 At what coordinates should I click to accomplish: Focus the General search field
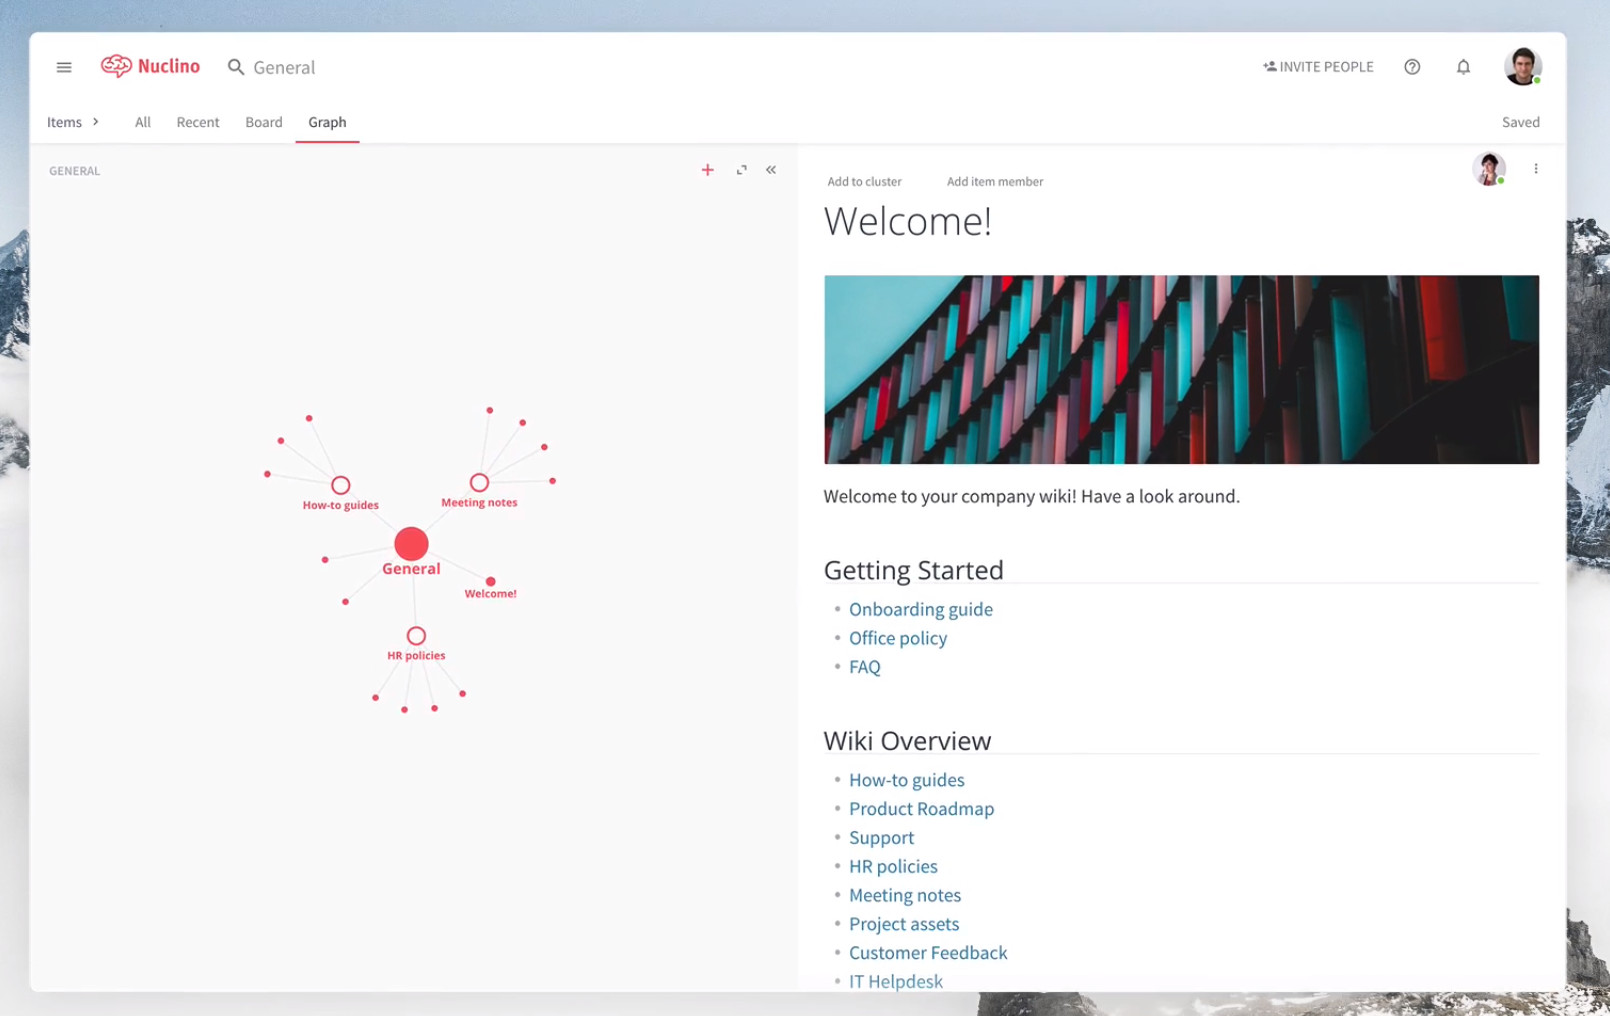(x=284, y=67)
